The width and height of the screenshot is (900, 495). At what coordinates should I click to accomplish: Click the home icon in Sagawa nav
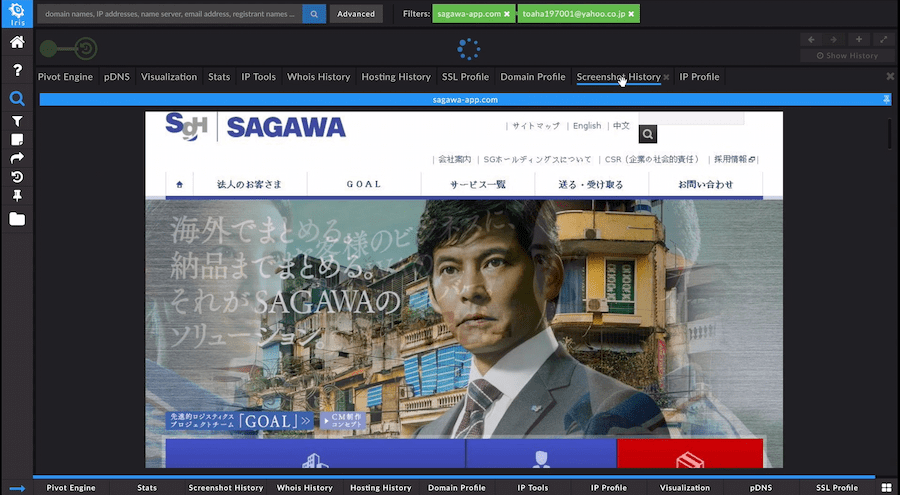pyautogui.click(x=180, y=184)
